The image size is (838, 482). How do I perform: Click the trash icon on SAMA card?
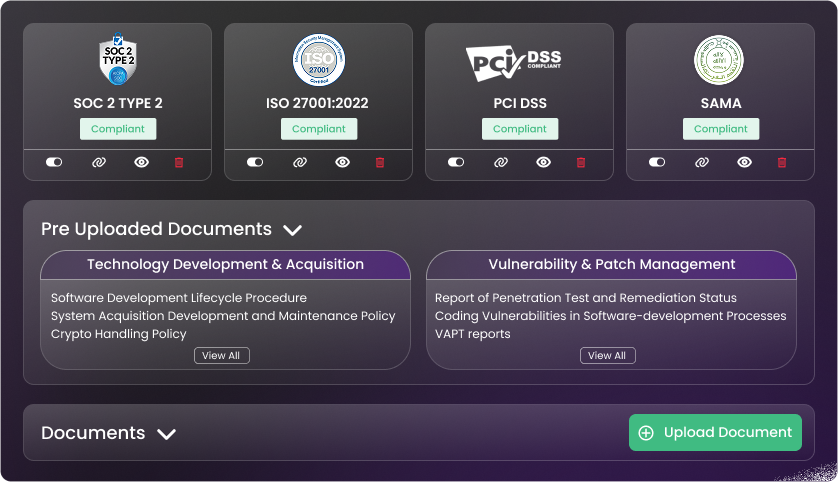point(782,162)
